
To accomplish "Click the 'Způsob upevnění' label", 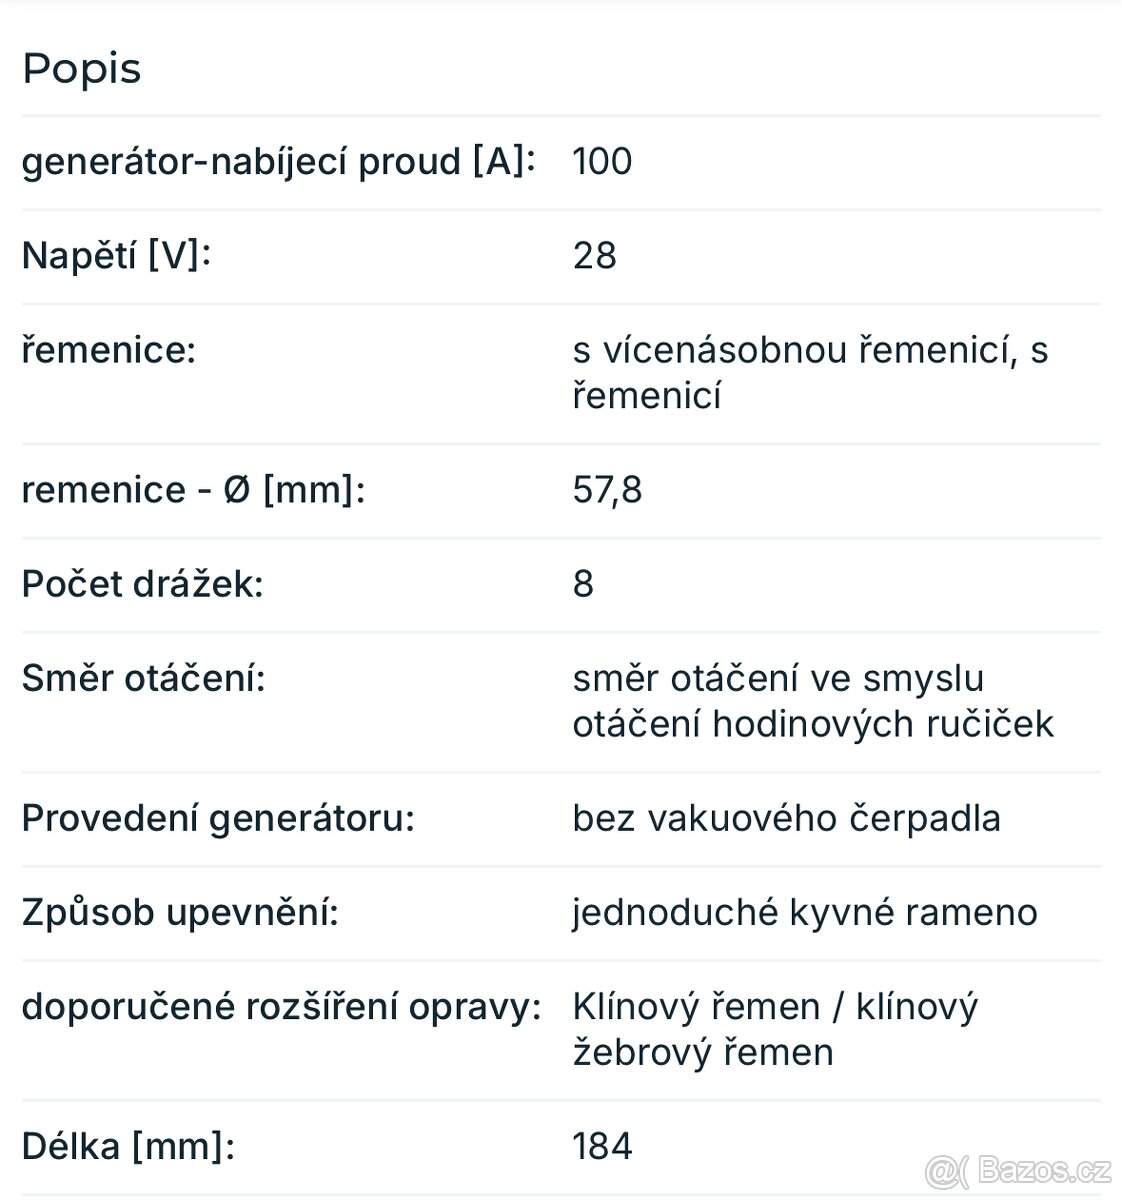I will 180,912.
